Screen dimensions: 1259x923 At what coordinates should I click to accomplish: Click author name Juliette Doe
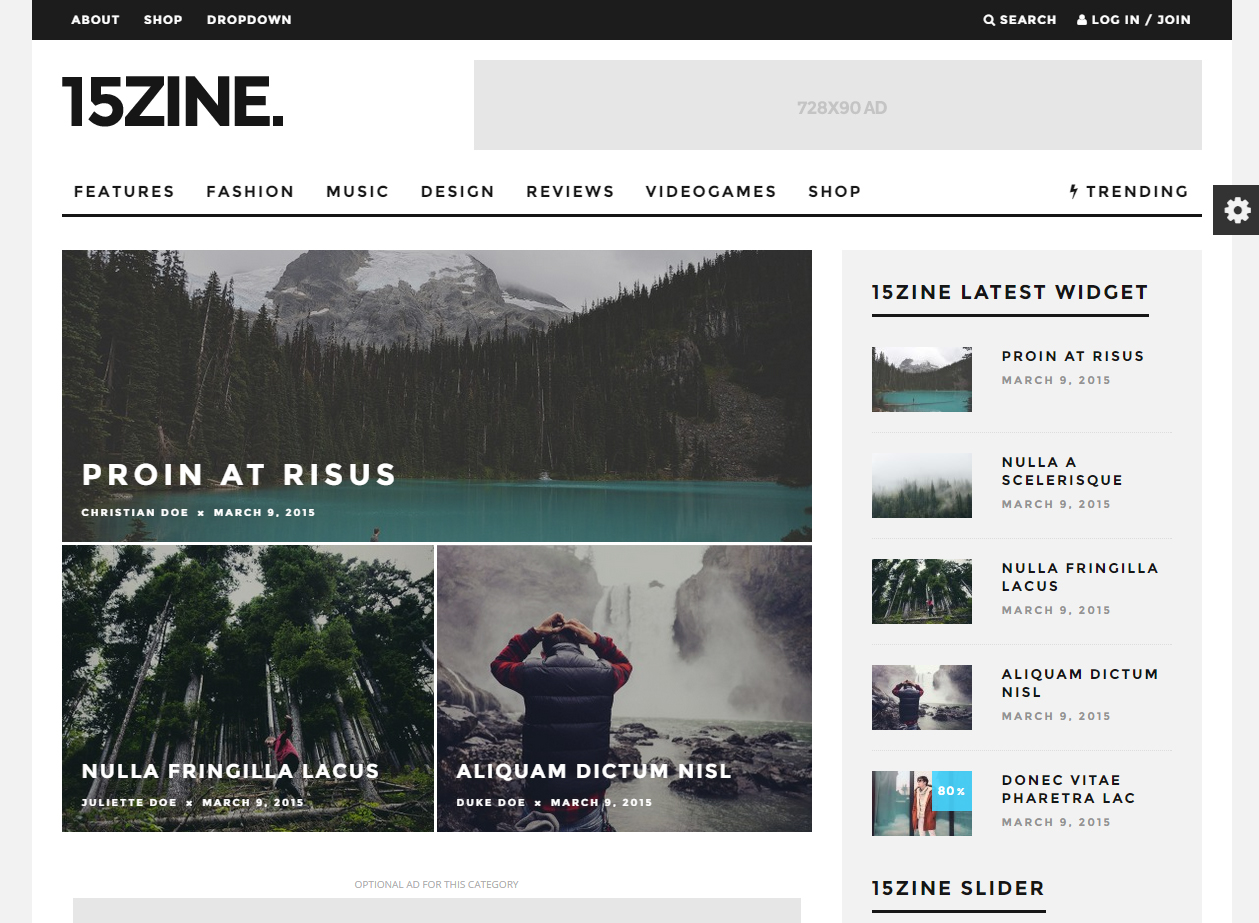coord(129,802)
